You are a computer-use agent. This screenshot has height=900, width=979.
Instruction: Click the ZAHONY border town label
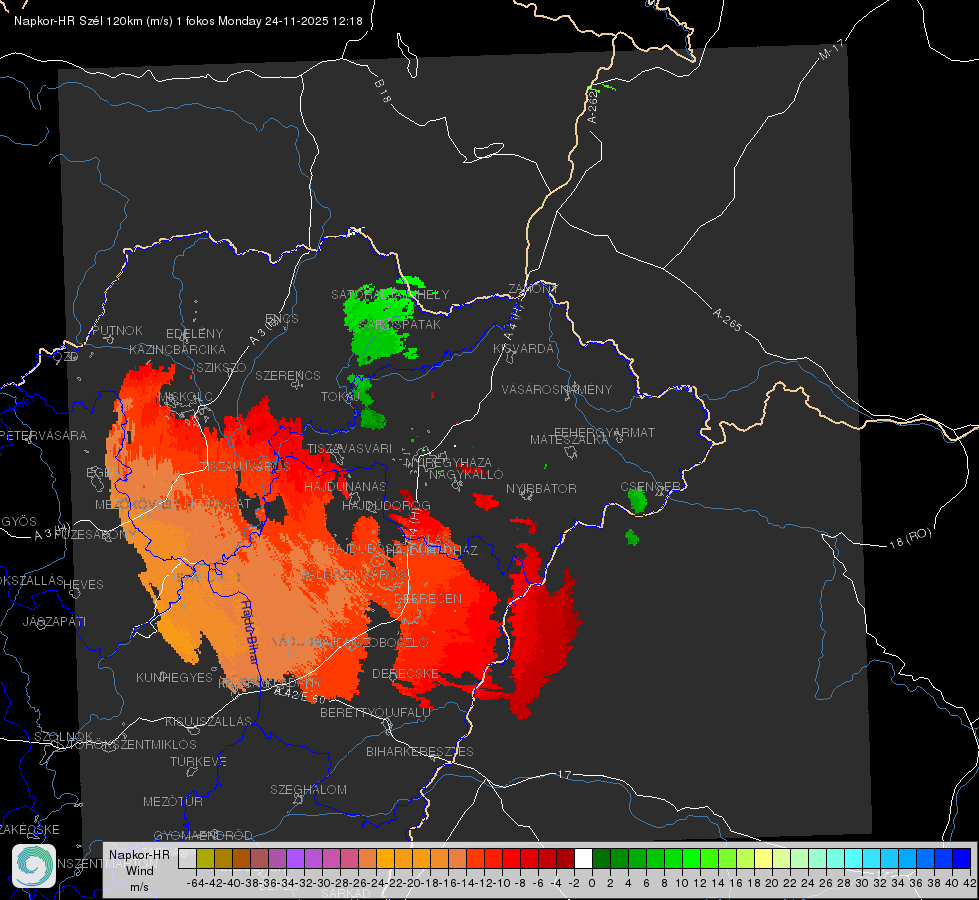pyautogui.click(x=533, y=289)
